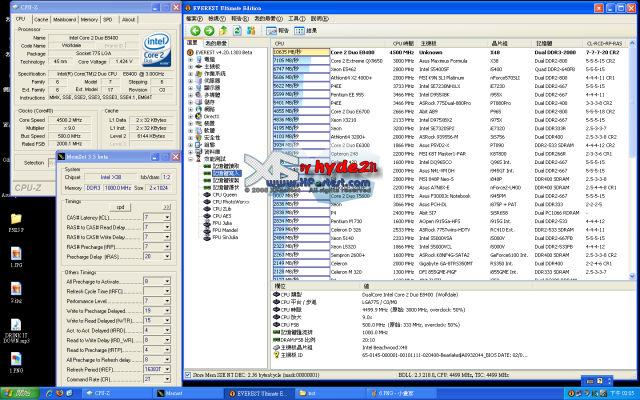Switch to SPD tab in CPU-Z

click(108, 20)
